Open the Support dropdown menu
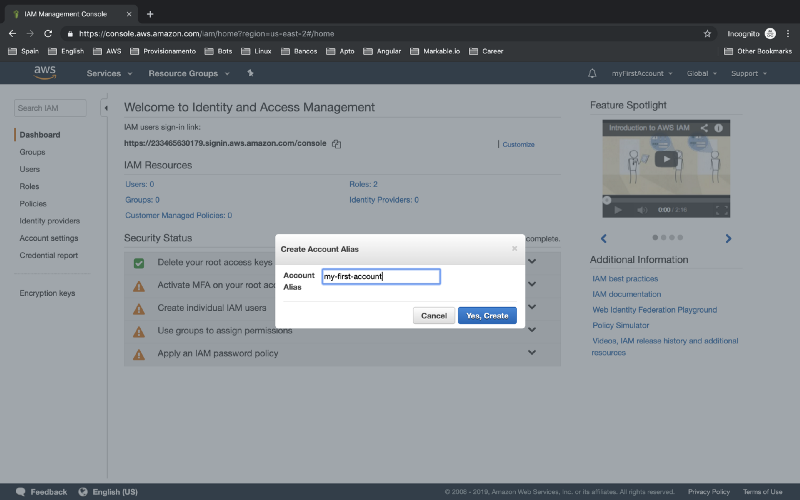This screenshot has height=500, width=800. click(748, 73)
